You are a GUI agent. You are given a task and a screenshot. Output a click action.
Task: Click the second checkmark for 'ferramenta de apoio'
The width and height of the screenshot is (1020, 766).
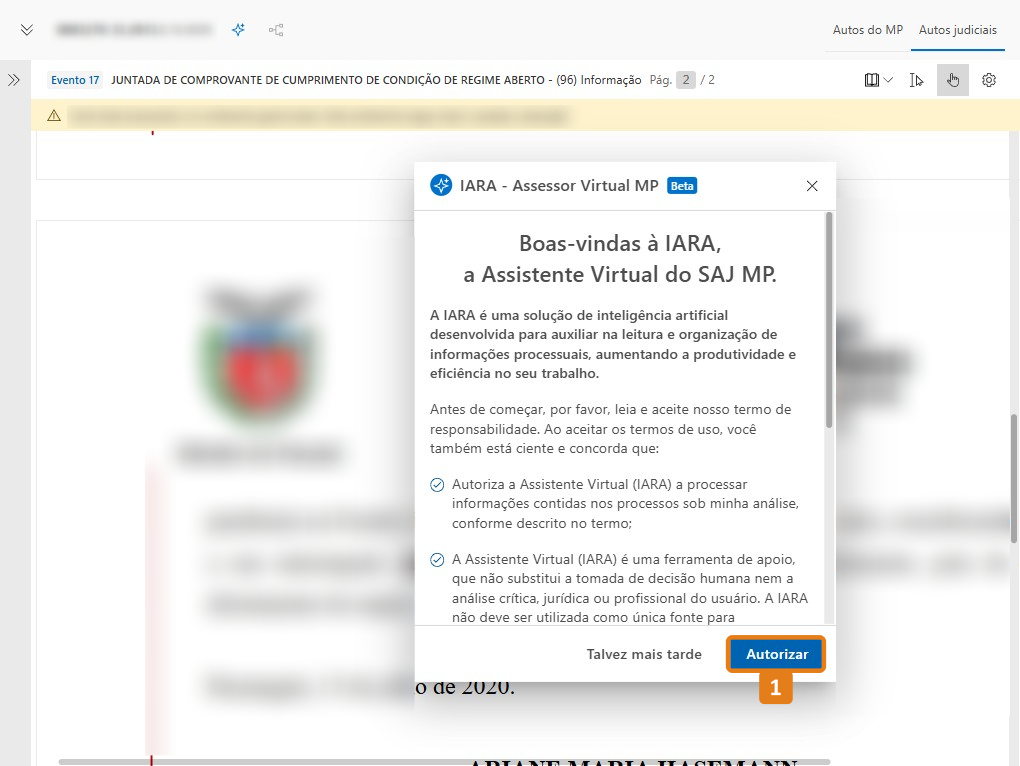click(x=437, y=560)
